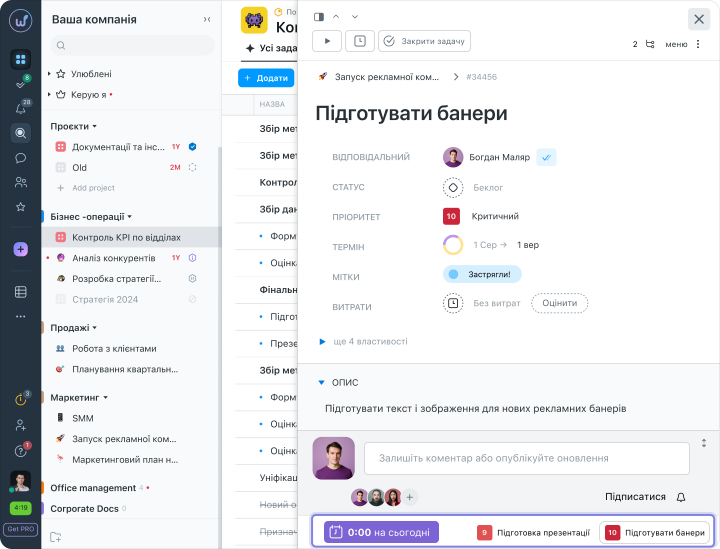
Task: Start the task timer play button
Action: tap(326, 41)
